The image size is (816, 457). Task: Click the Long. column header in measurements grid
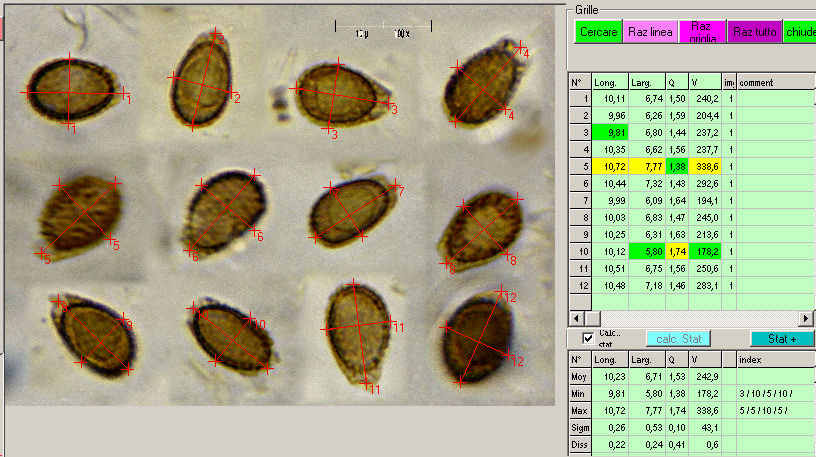click(x=609, y=82)
